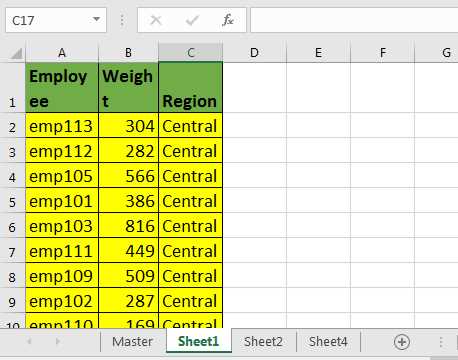458x360 pixels.
Task: Click the Region header cell
Action: coord(191,88)
